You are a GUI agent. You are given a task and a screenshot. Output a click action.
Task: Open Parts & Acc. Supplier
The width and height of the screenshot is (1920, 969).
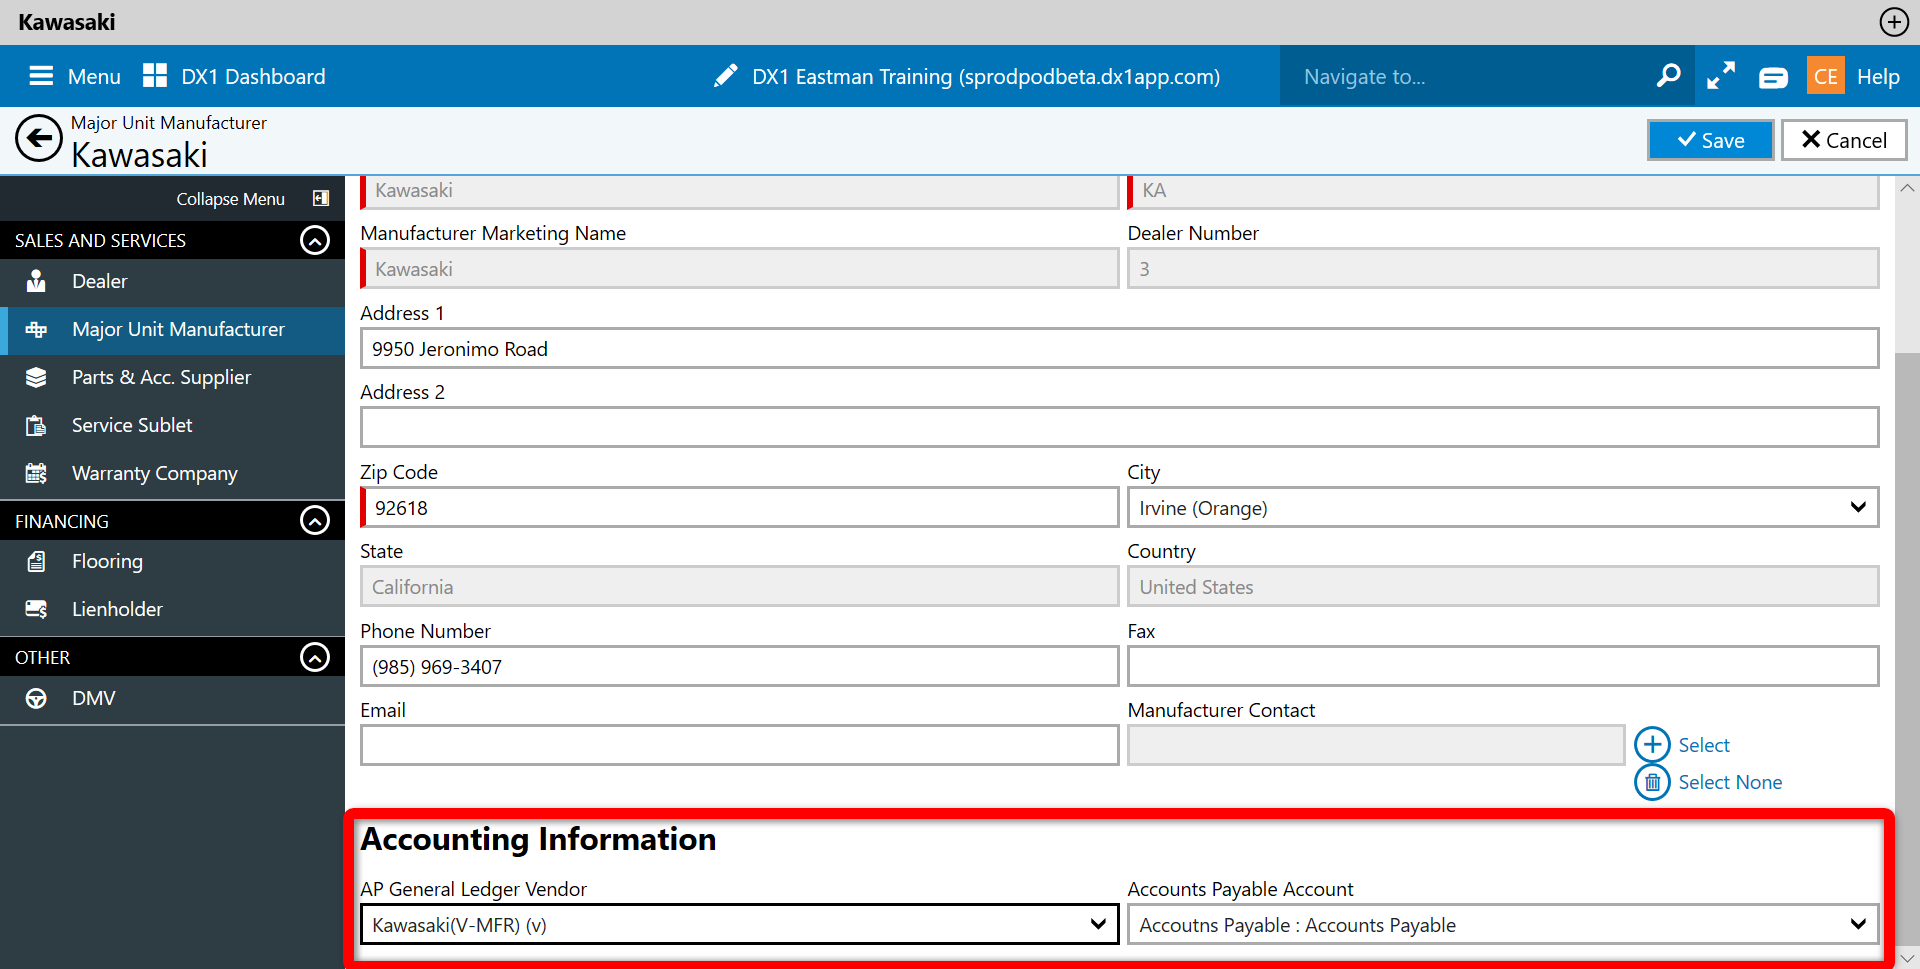(x=172, y=378)
